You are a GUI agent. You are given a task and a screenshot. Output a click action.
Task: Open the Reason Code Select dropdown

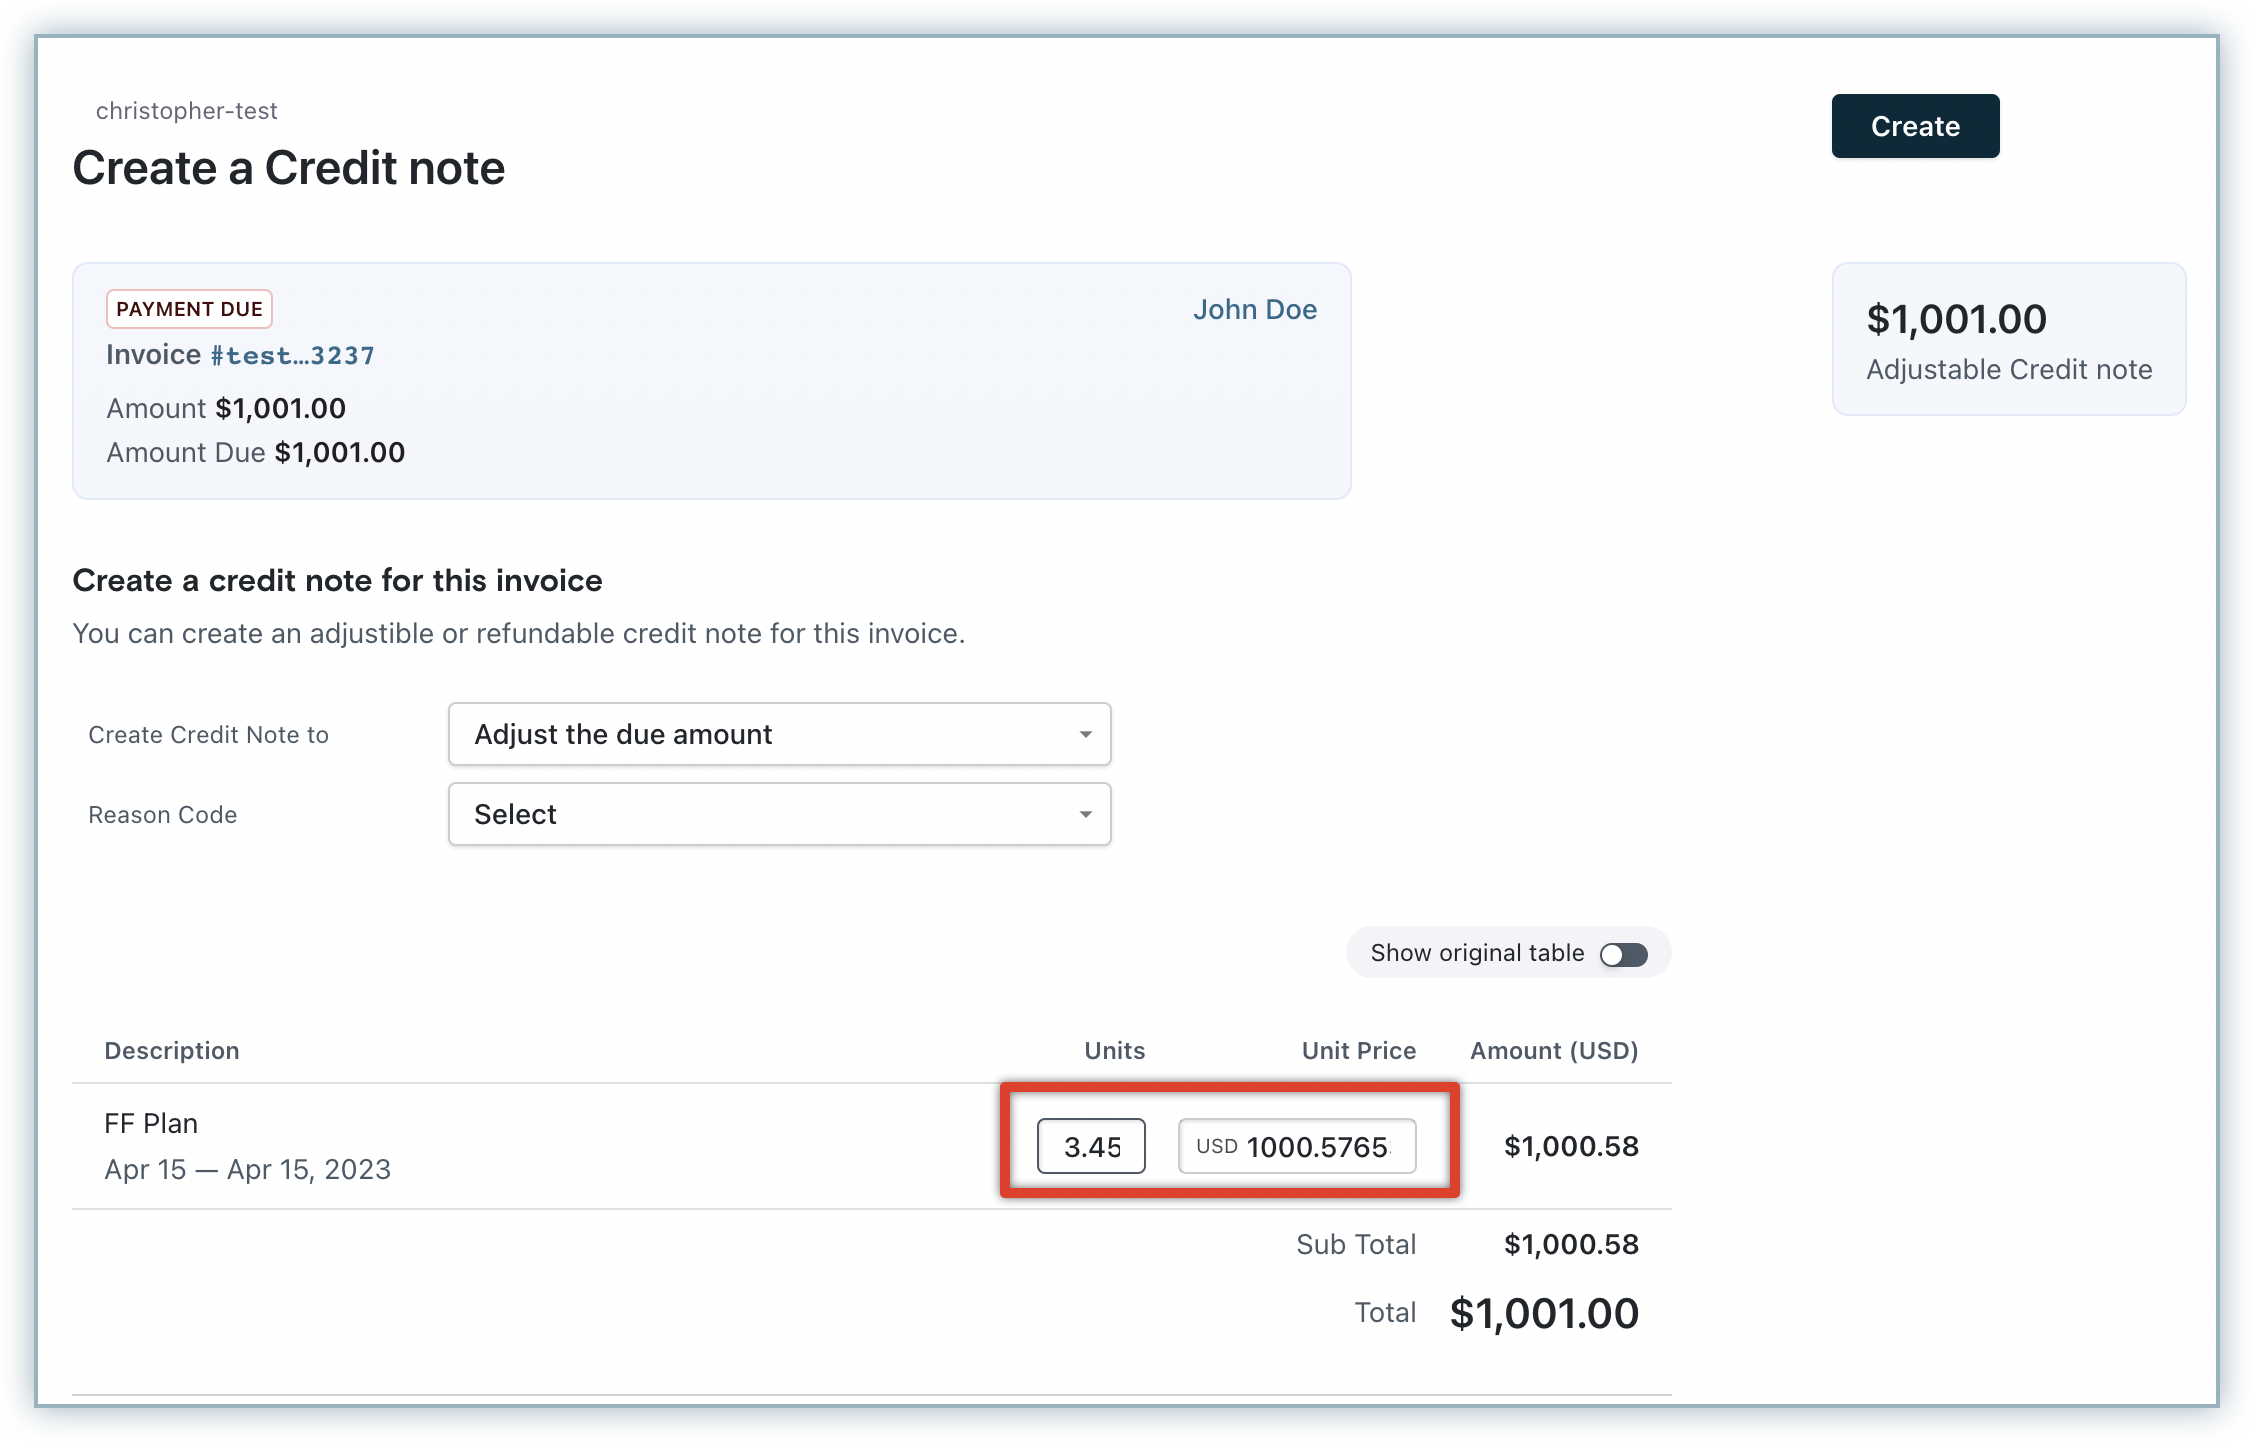tap(779, 814)
